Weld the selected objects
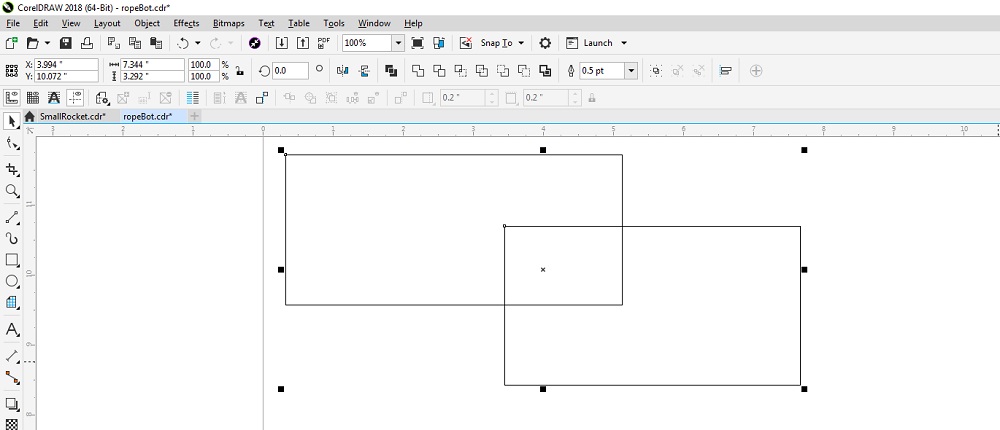This screenshot has width=1000, height=430. 418,71
